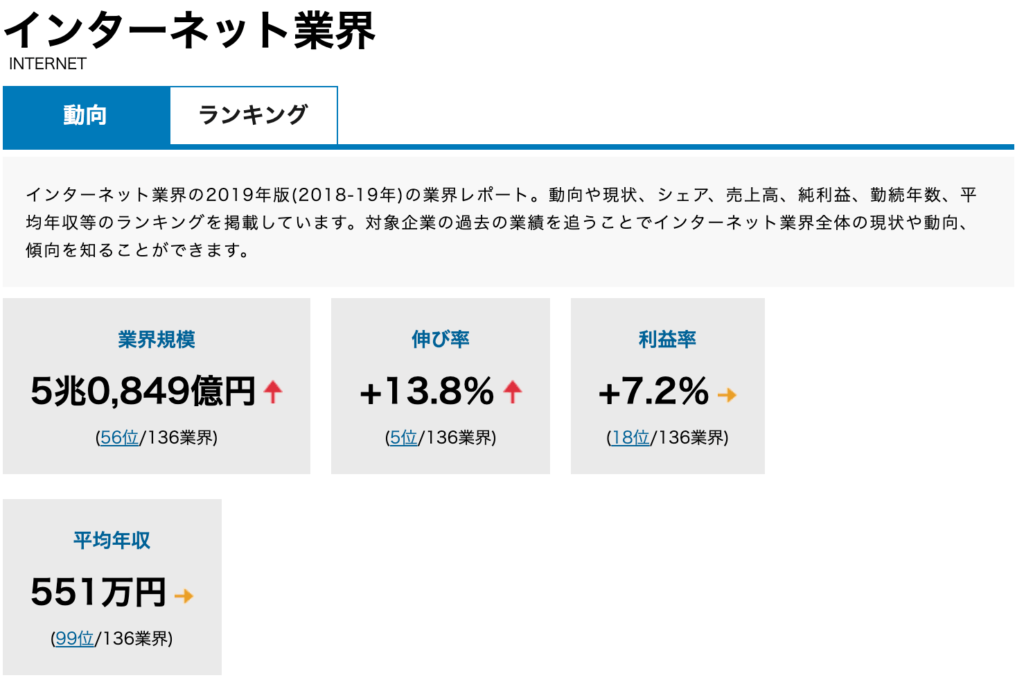Select the 551万円 average salary figure
This screenshot has height=689, width=1024.
[x=98, y=593]
